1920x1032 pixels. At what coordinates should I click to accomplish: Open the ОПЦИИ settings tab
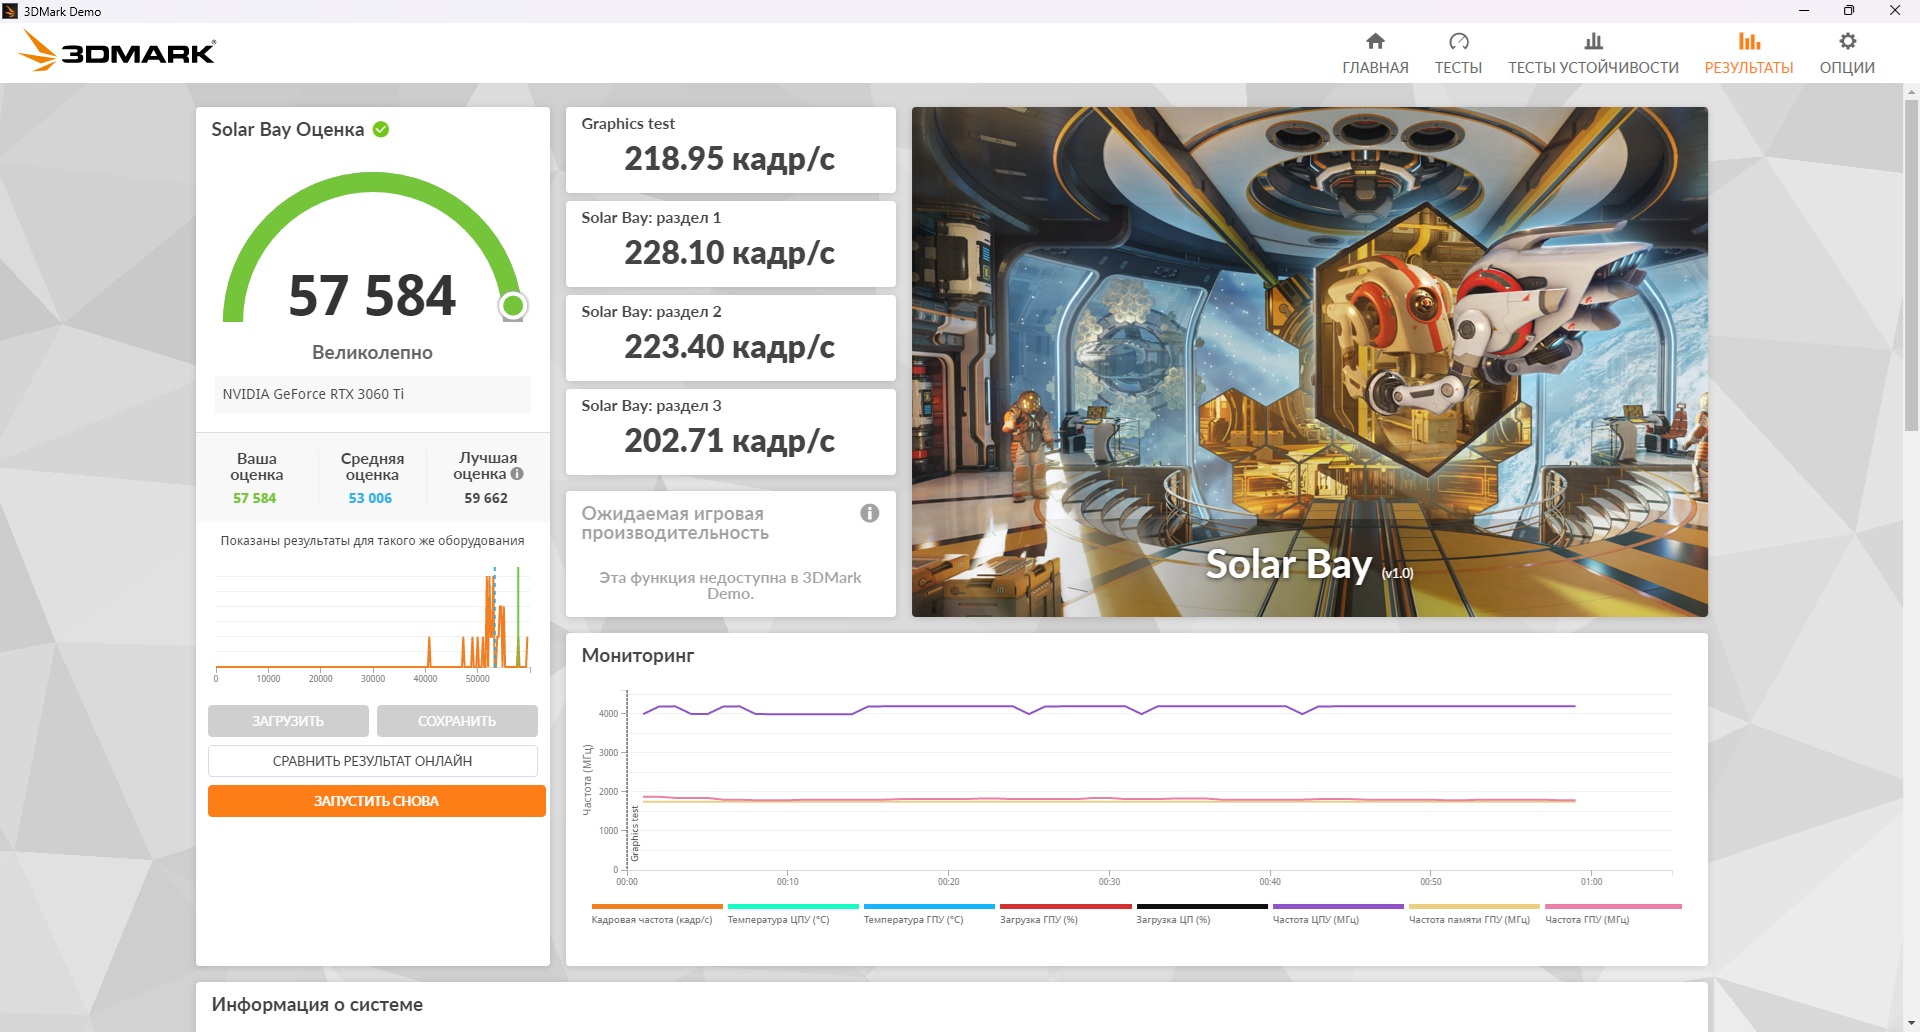[1847, 54]
